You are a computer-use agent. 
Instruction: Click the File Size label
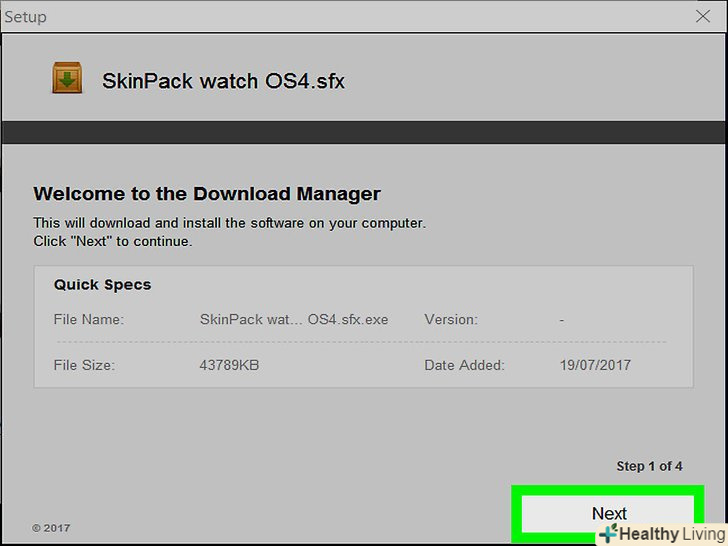85,365
